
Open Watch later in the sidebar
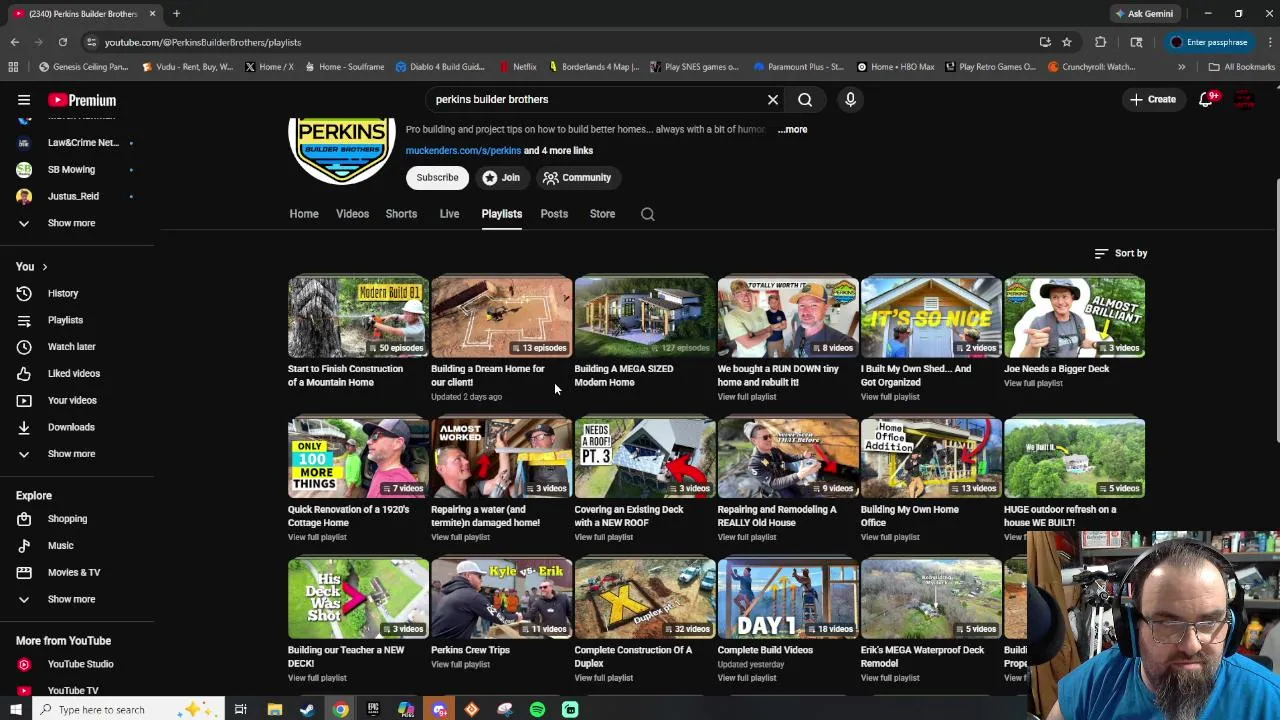71,347
